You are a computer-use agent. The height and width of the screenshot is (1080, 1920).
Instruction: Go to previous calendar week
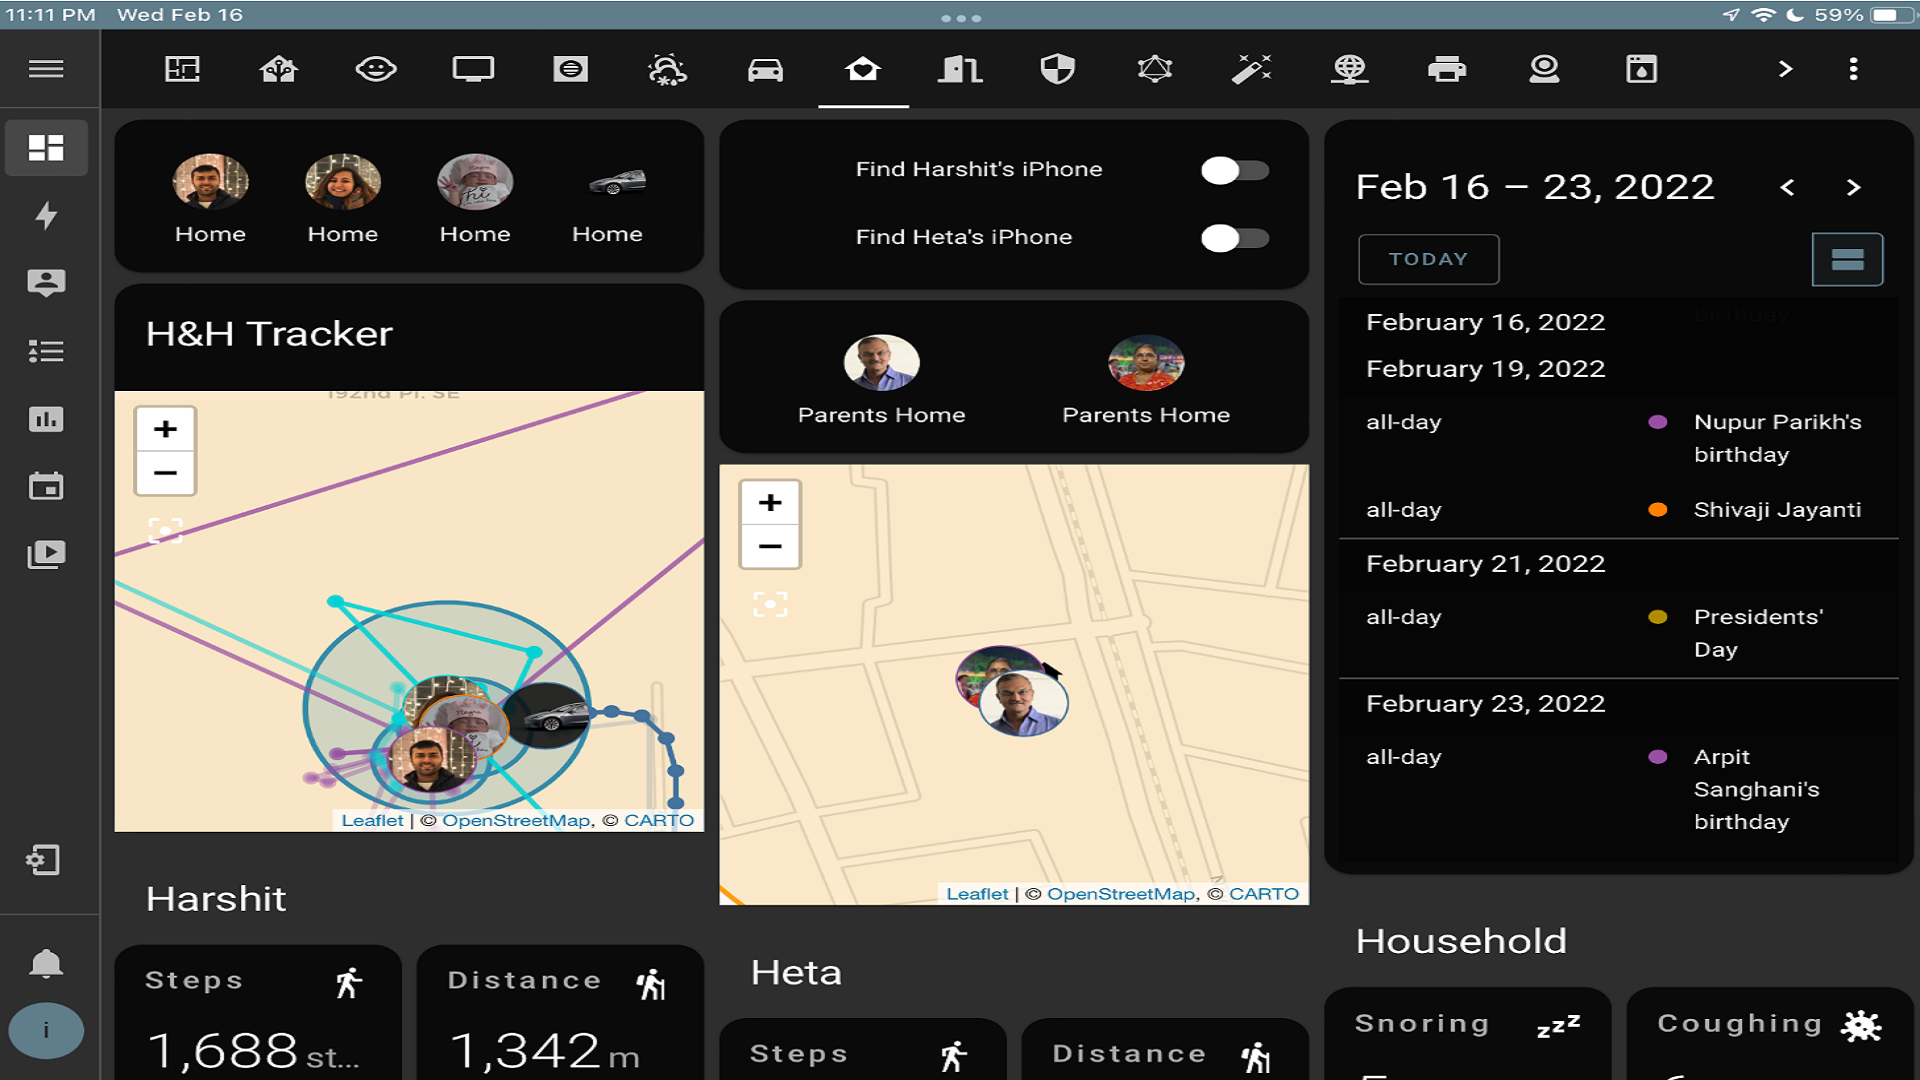1787,187
